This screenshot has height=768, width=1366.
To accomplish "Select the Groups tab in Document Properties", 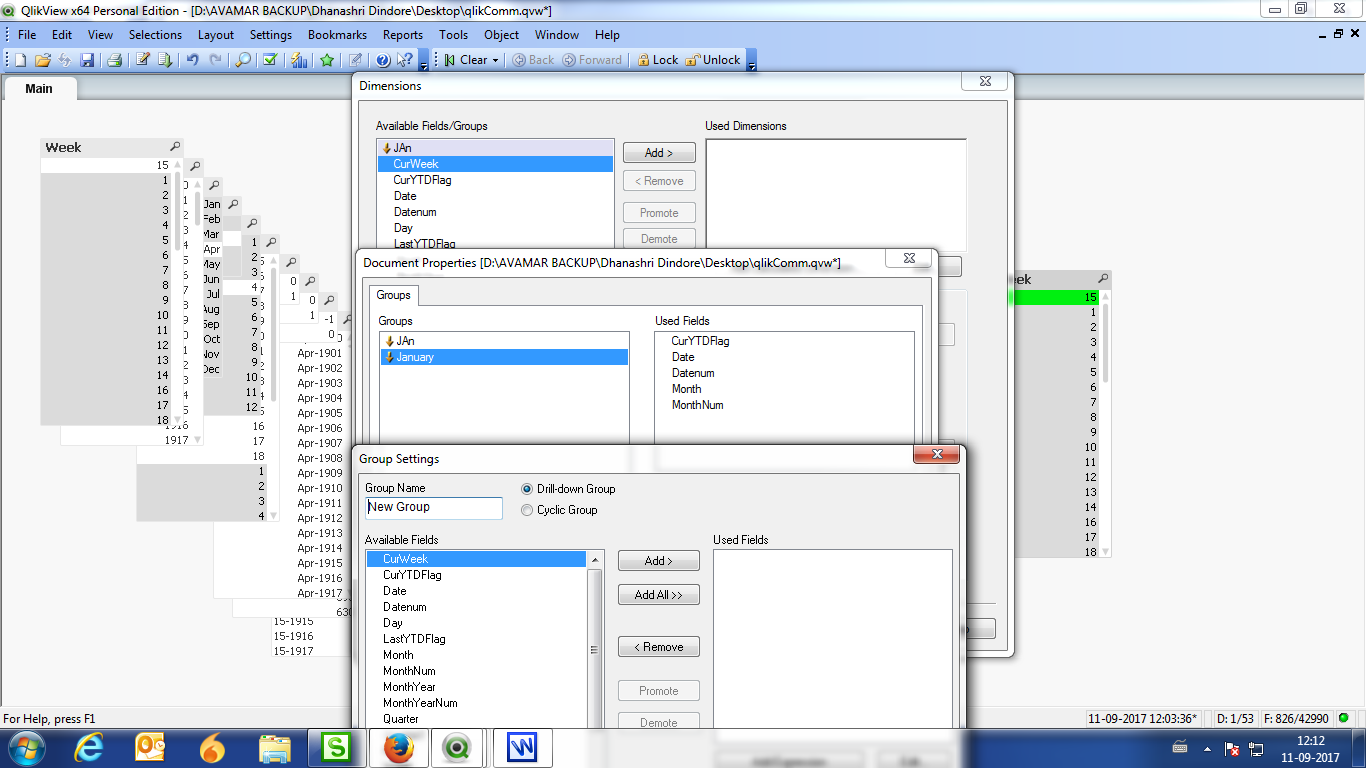I will pos(394,295).
